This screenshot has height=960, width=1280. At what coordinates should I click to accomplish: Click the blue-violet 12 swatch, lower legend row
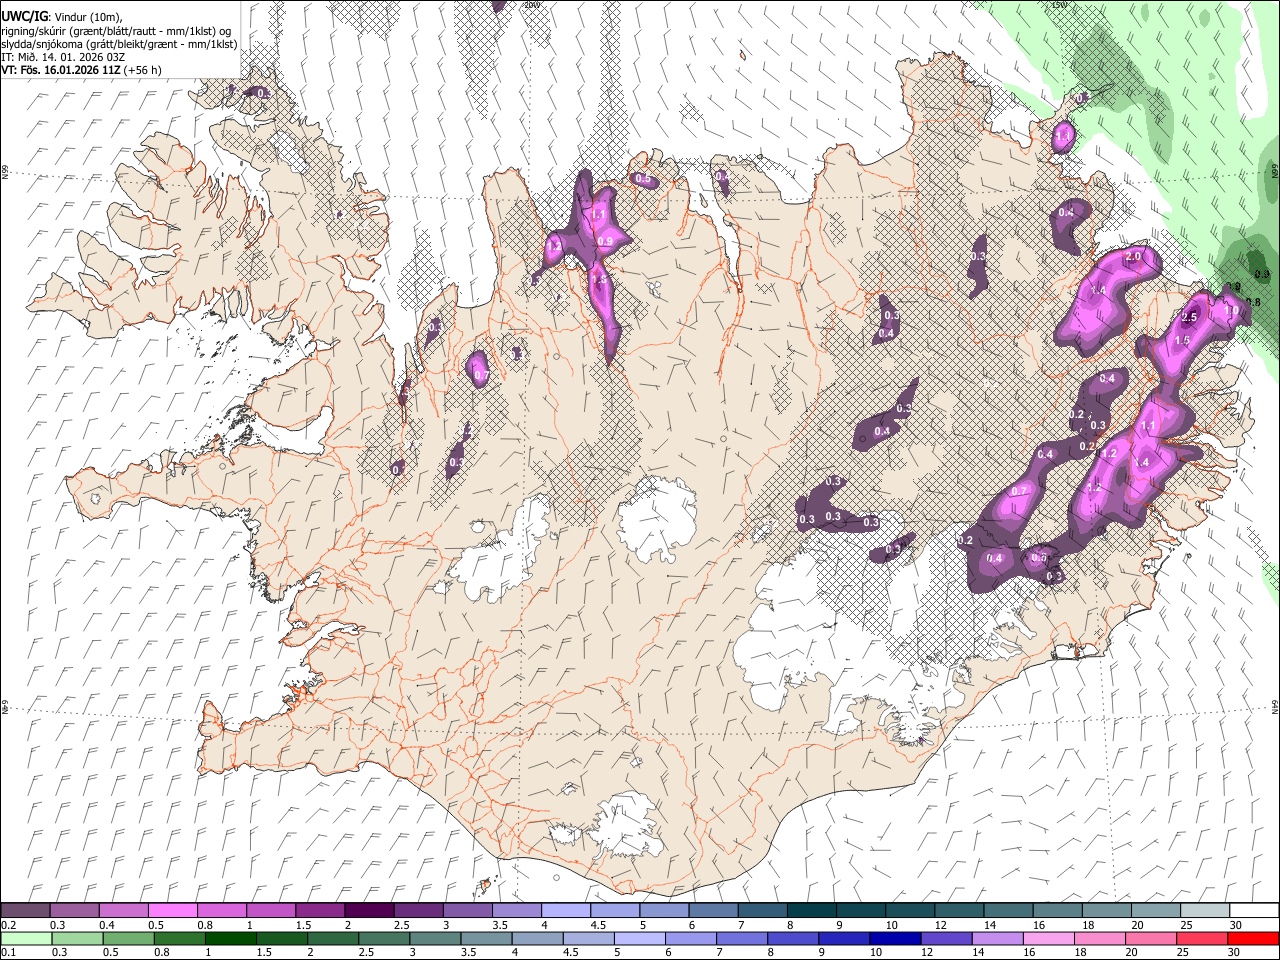(x=944, y=938)
